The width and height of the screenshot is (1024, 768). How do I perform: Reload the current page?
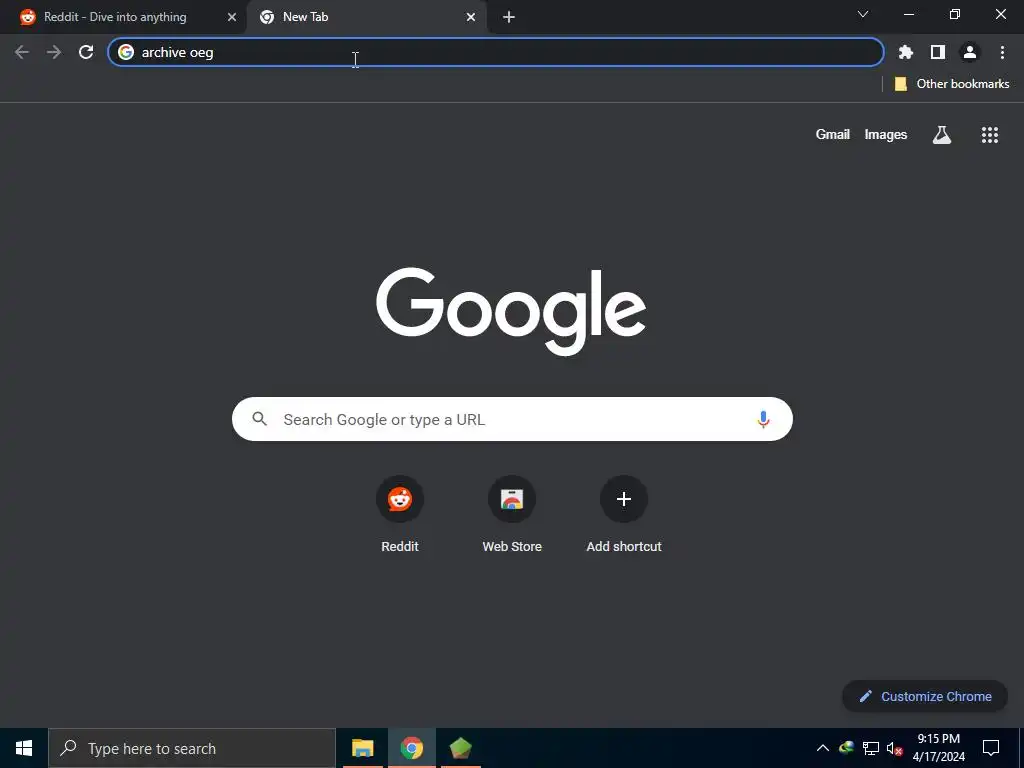(86, 52)
